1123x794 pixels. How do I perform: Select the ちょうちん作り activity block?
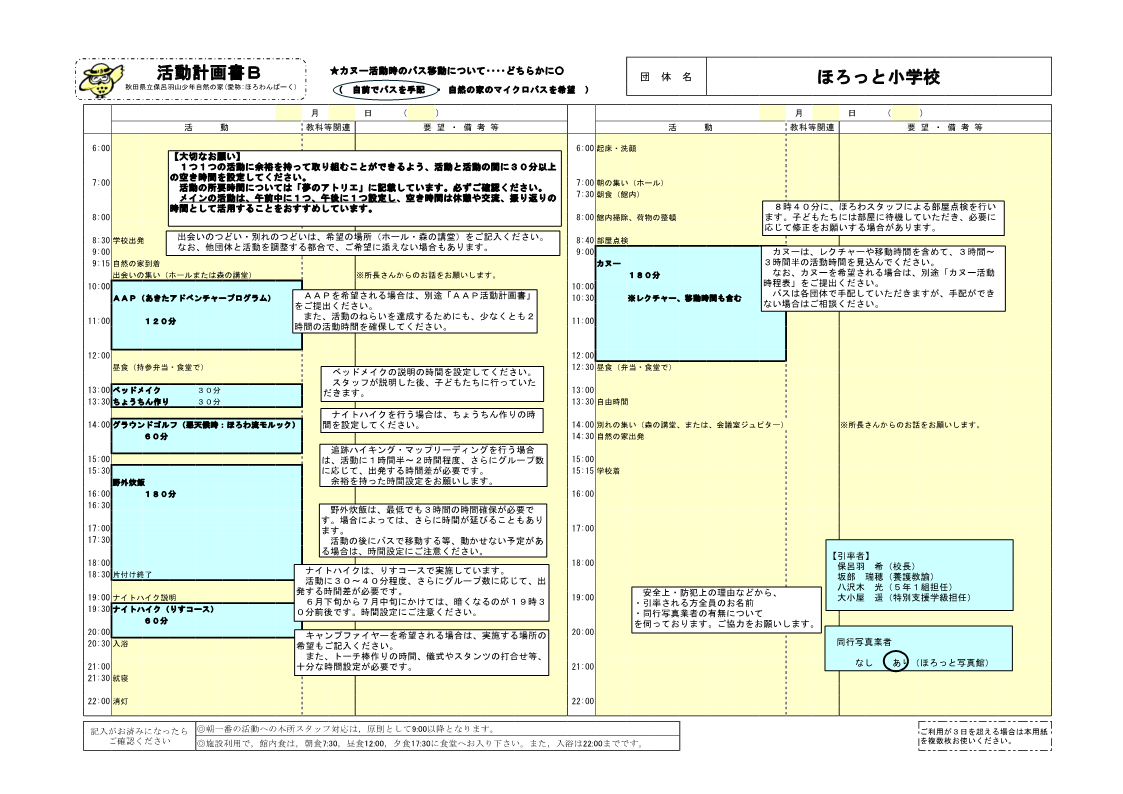[207, 401]
